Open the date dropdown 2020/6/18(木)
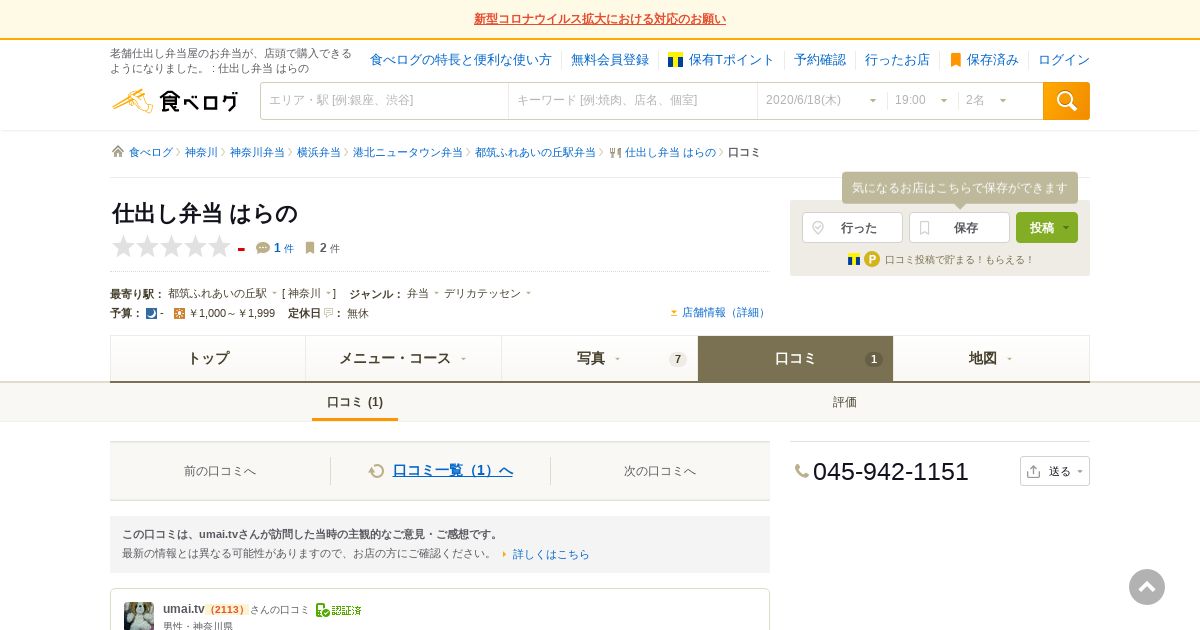Screen dimensions: 1200x630 822,101
